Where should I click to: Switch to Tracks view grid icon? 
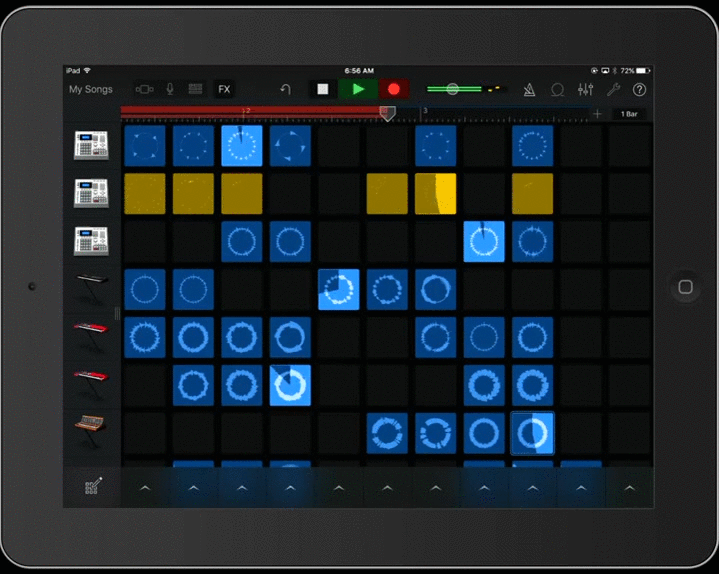coord(195,89)
